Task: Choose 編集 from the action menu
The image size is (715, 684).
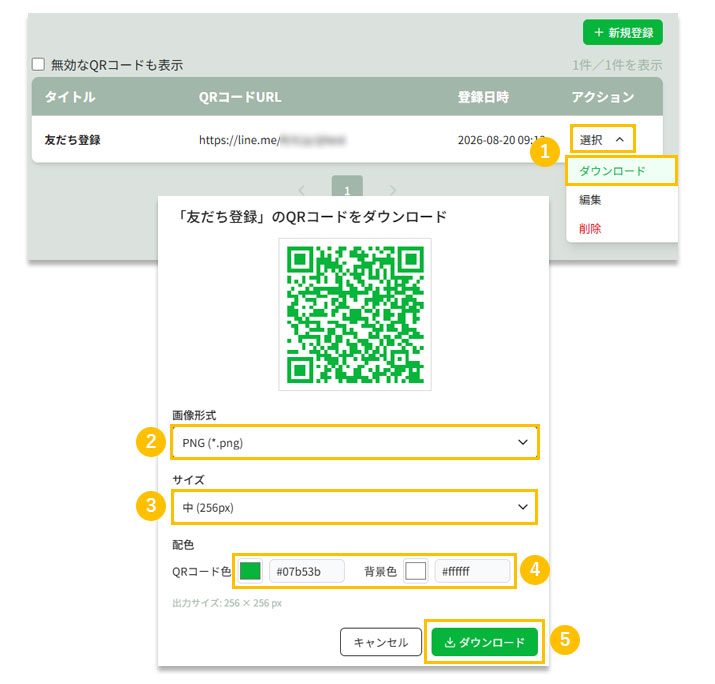Action: tap(590, 200)
